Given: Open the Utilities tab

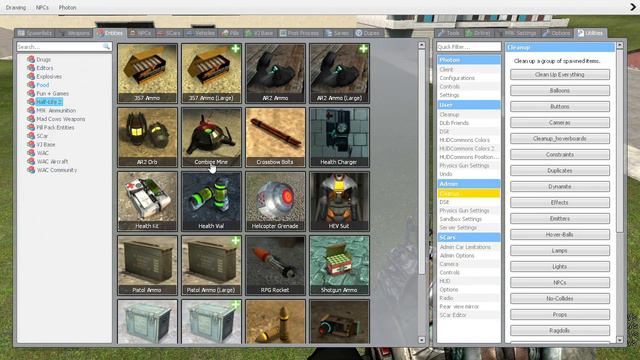Looking at the screenshot, I should (590, 33).
